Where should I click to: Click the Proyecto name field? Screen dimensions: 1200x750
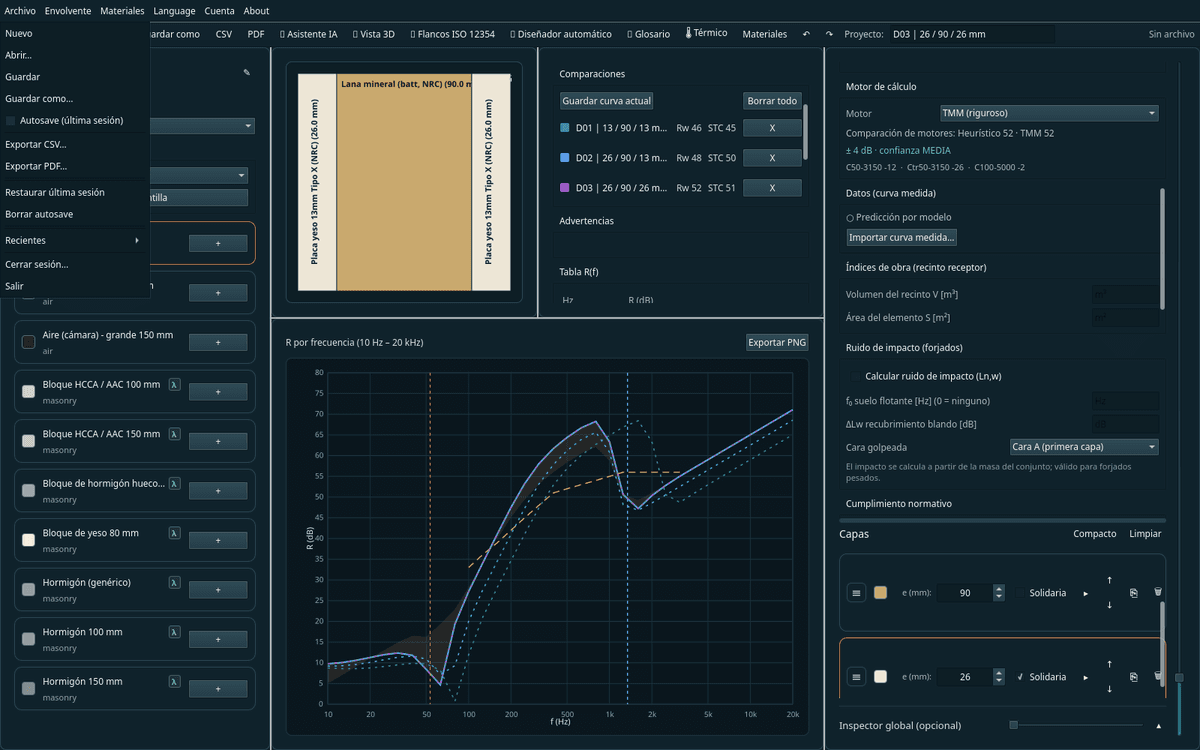[972, 34]
